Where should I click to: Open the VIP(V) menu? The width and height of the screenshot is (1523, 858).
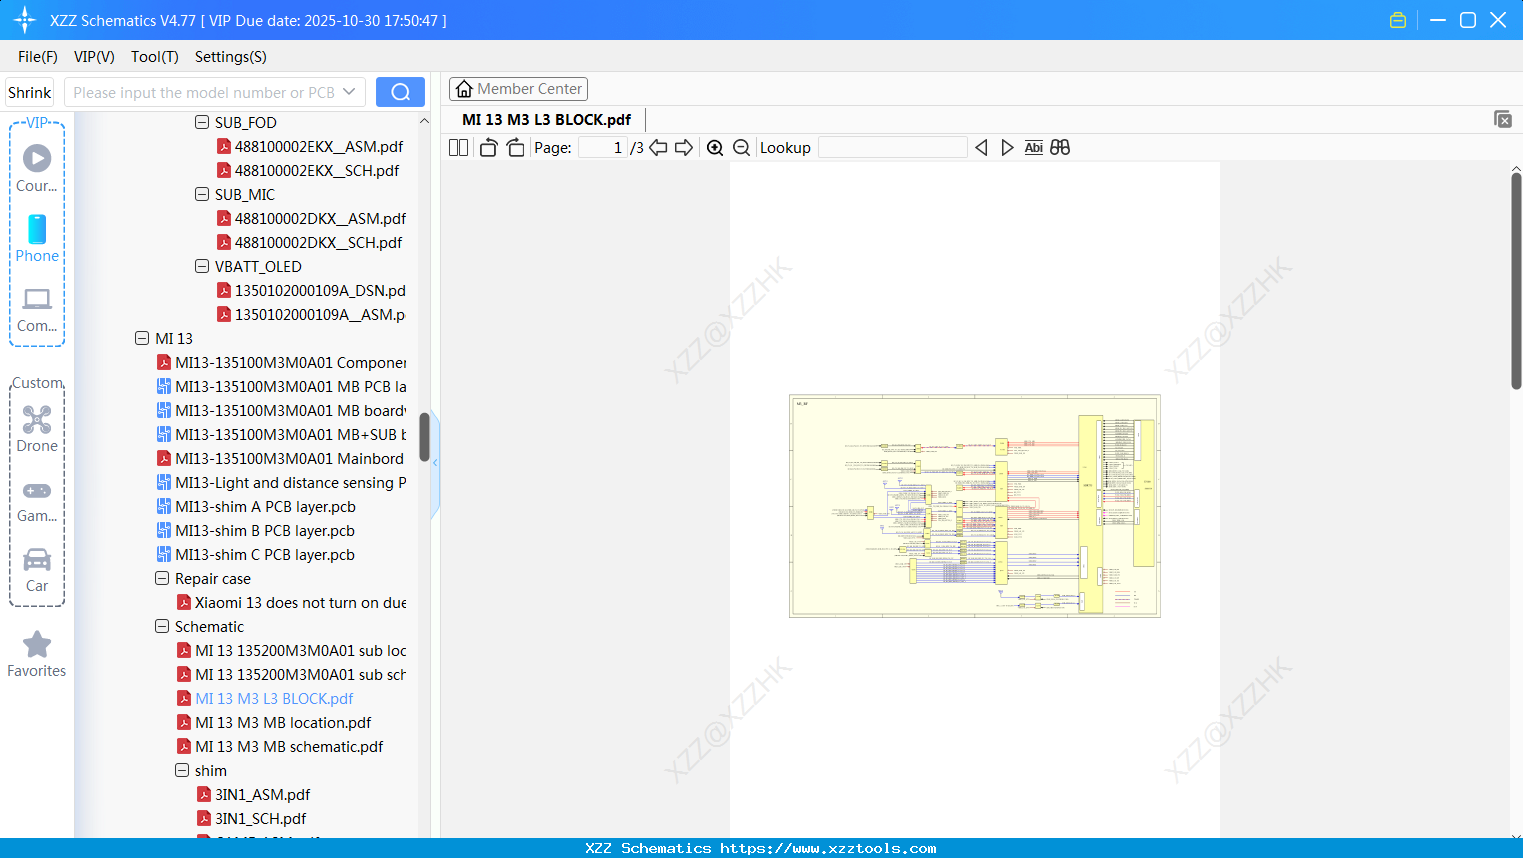point(94,57)
